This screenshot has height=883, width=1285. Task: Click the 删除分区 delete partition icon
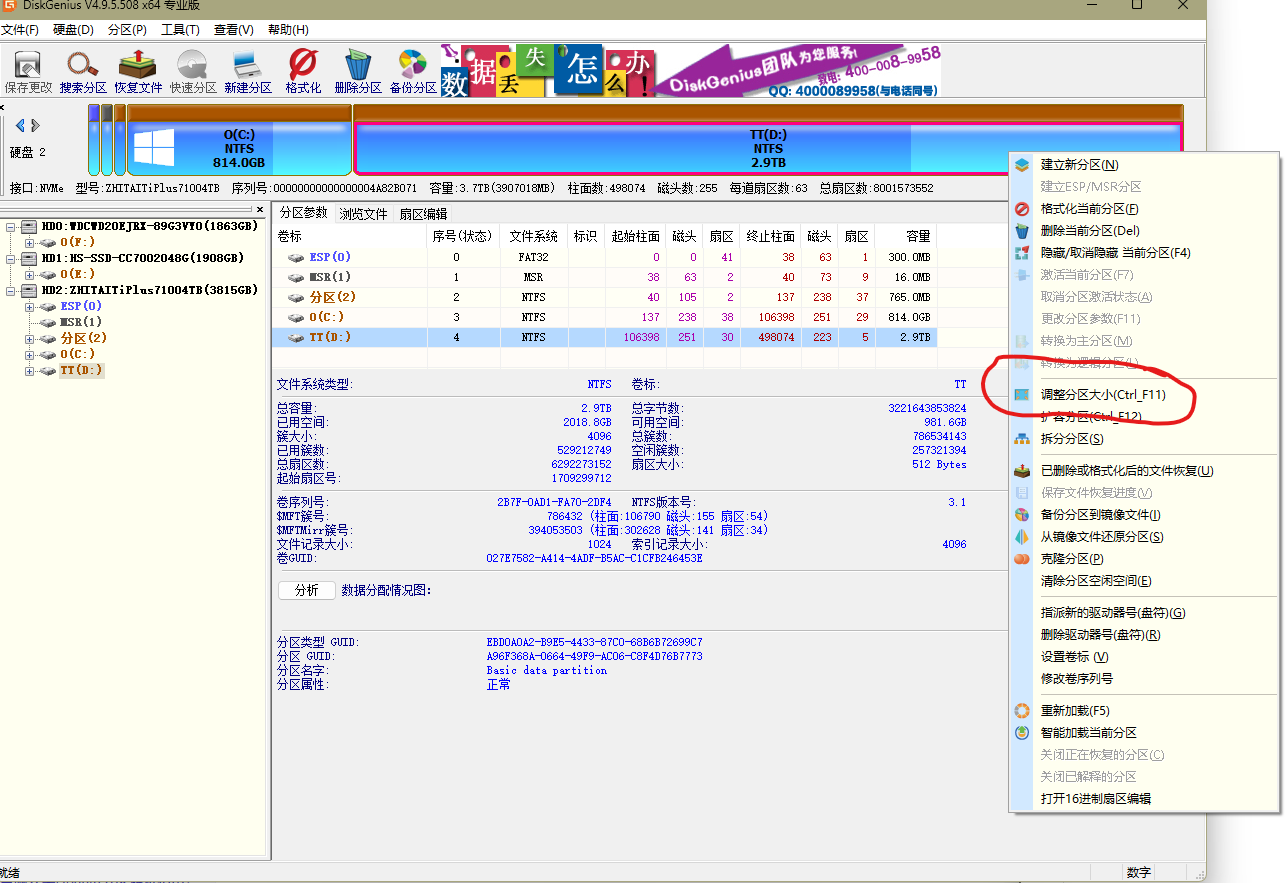click(357, 70)
